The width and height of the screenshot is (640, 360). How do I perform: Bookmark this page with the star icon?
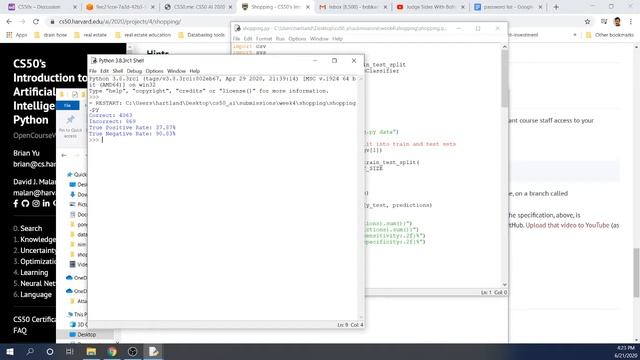click(x=587, y=21)
